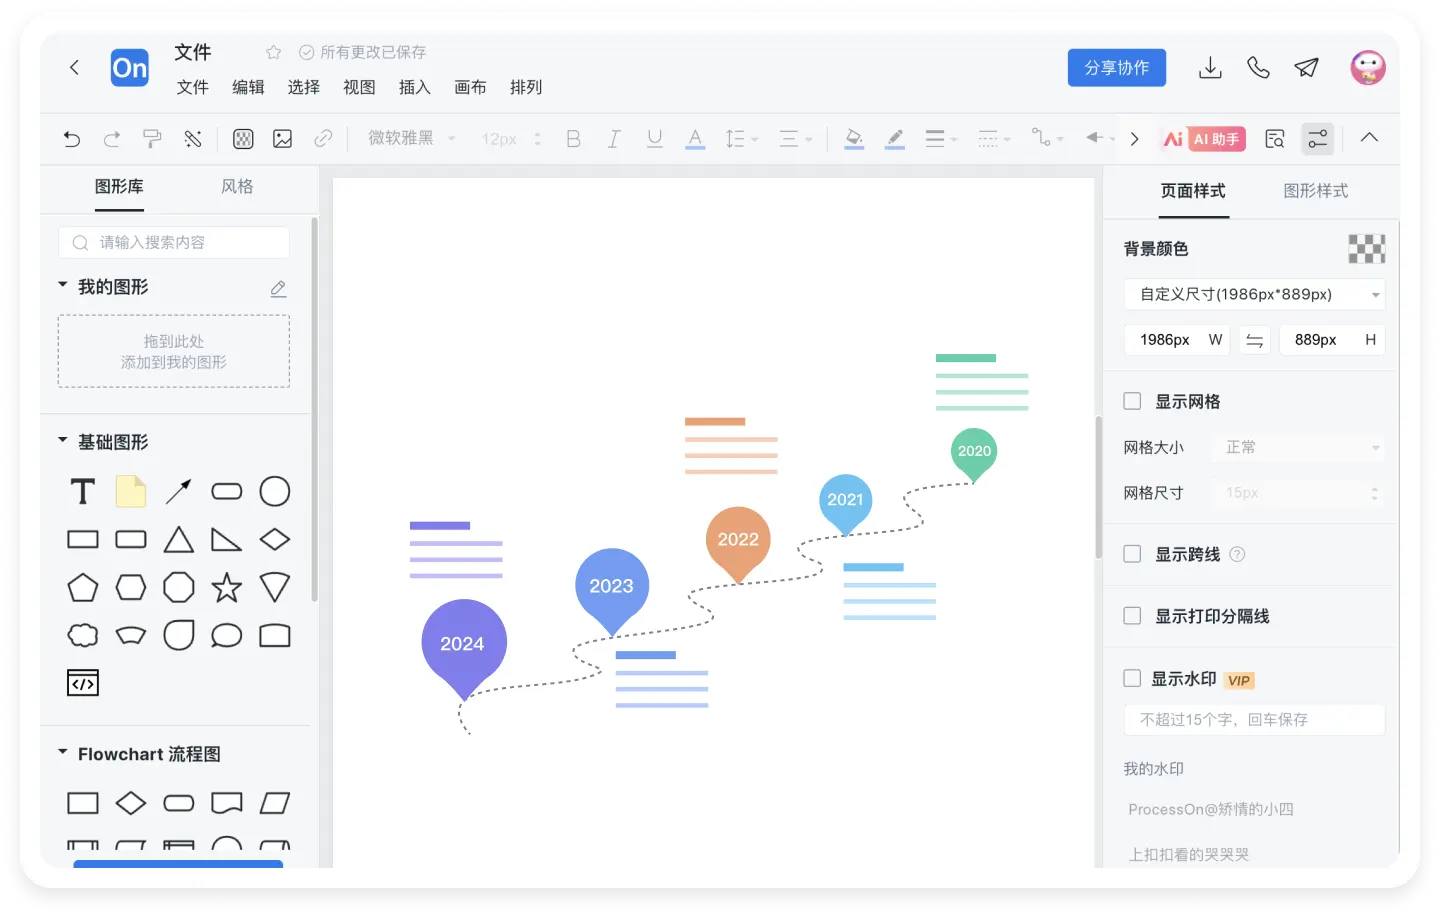Swap width and height dimensions
1440x916 pixels.
(1254, 340)
